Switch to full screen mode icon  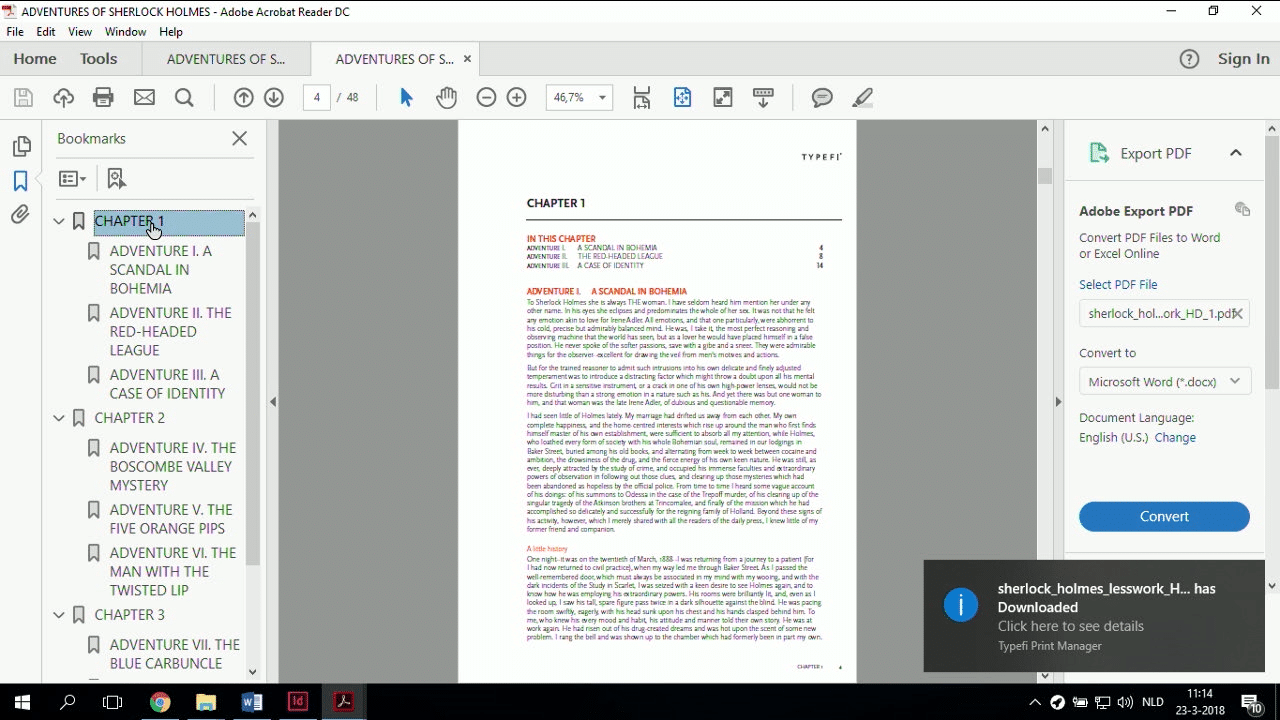coord(722,97)
